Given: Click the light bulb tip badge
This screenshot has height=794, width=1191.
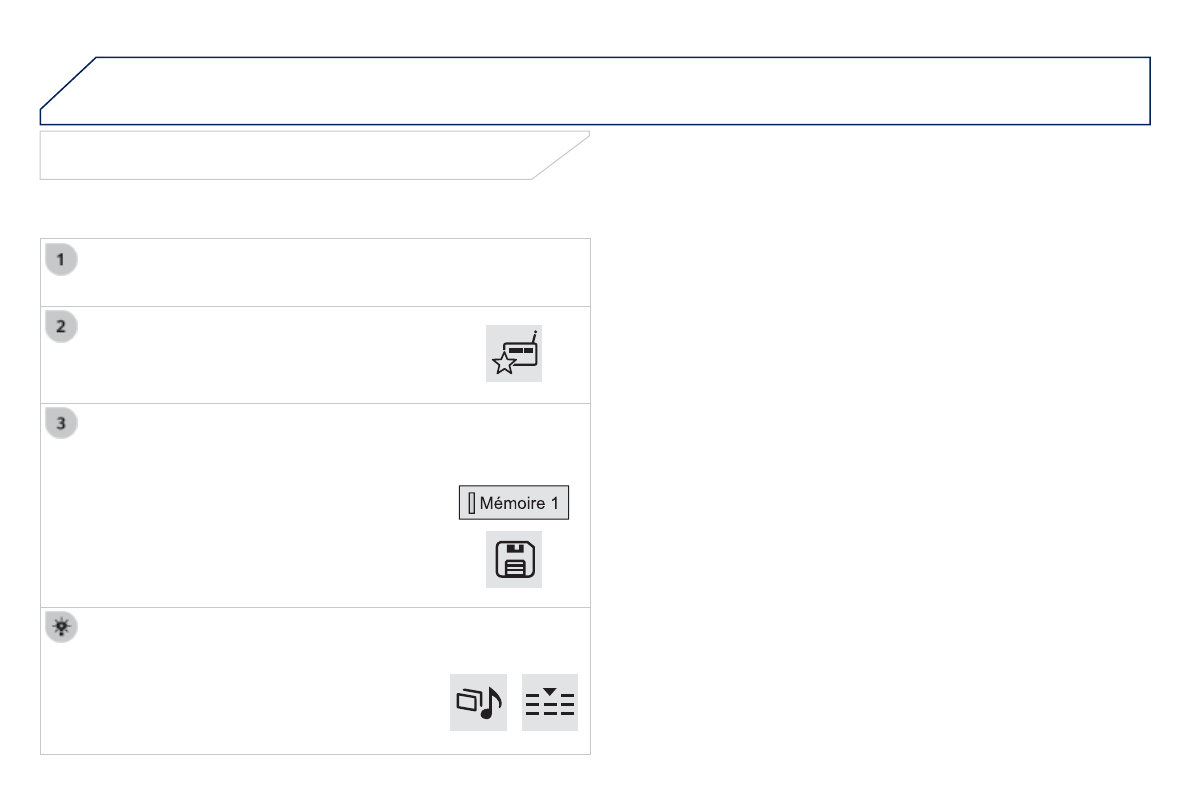Looking at the screenshot, I should [x=63, y=627].
